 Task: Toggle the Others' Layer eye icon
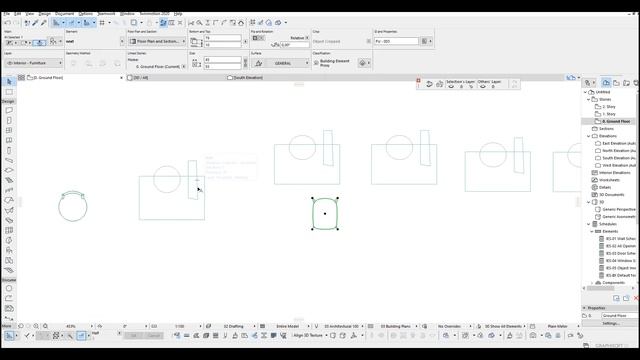483,87
